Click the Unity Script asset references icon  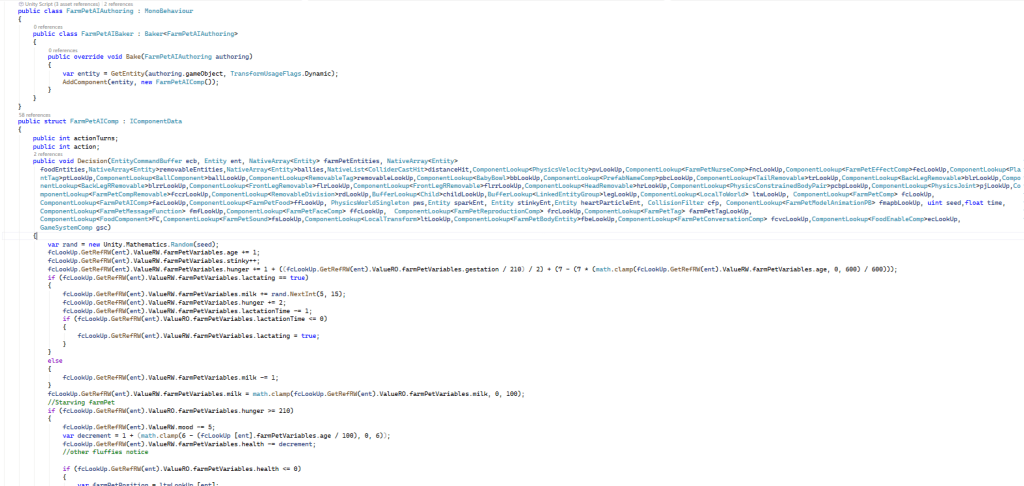[22, 4]
